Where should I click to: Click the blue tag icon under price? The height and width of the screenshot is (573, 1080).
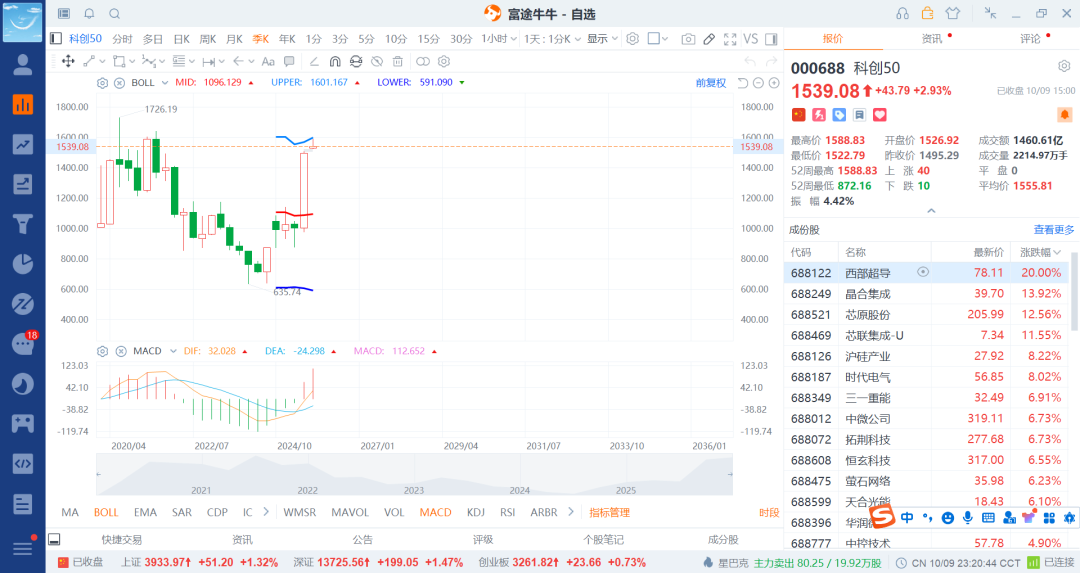839,115
